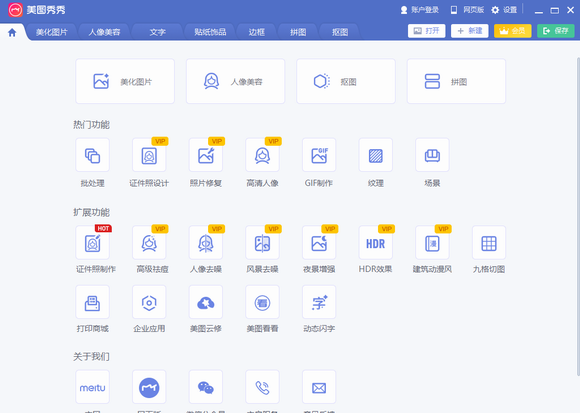Open the large 抠图 cutout card
580x413 pixels.
pyautogui.click(x=346, y=81)
